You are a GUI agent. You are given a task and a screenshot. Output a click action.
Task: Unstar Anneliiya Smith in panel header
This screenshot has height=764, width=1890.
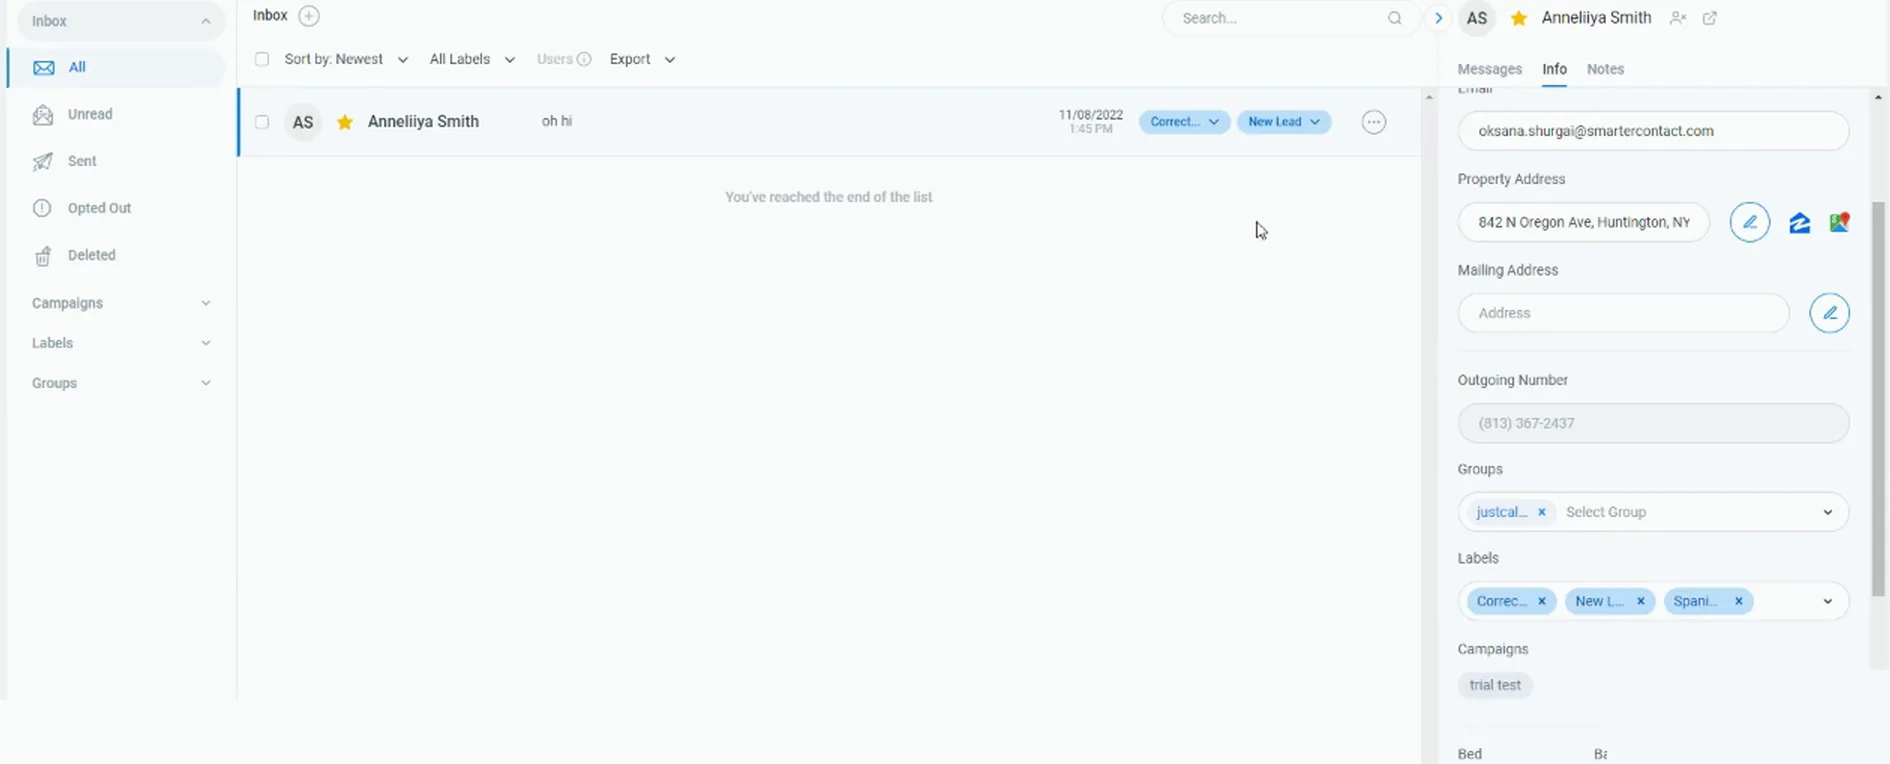pos(1518,18)
